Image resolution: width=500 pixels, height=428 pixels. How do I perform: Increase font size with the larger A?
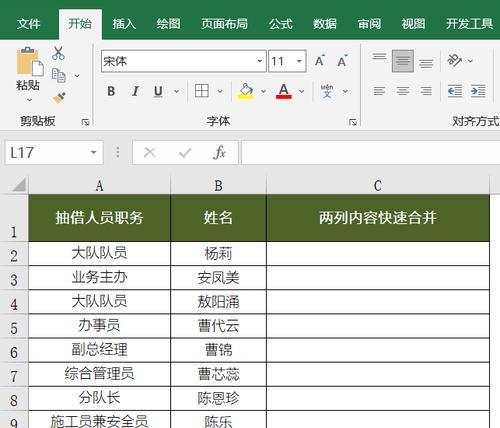pyautogui.click(x=320, y=61)
